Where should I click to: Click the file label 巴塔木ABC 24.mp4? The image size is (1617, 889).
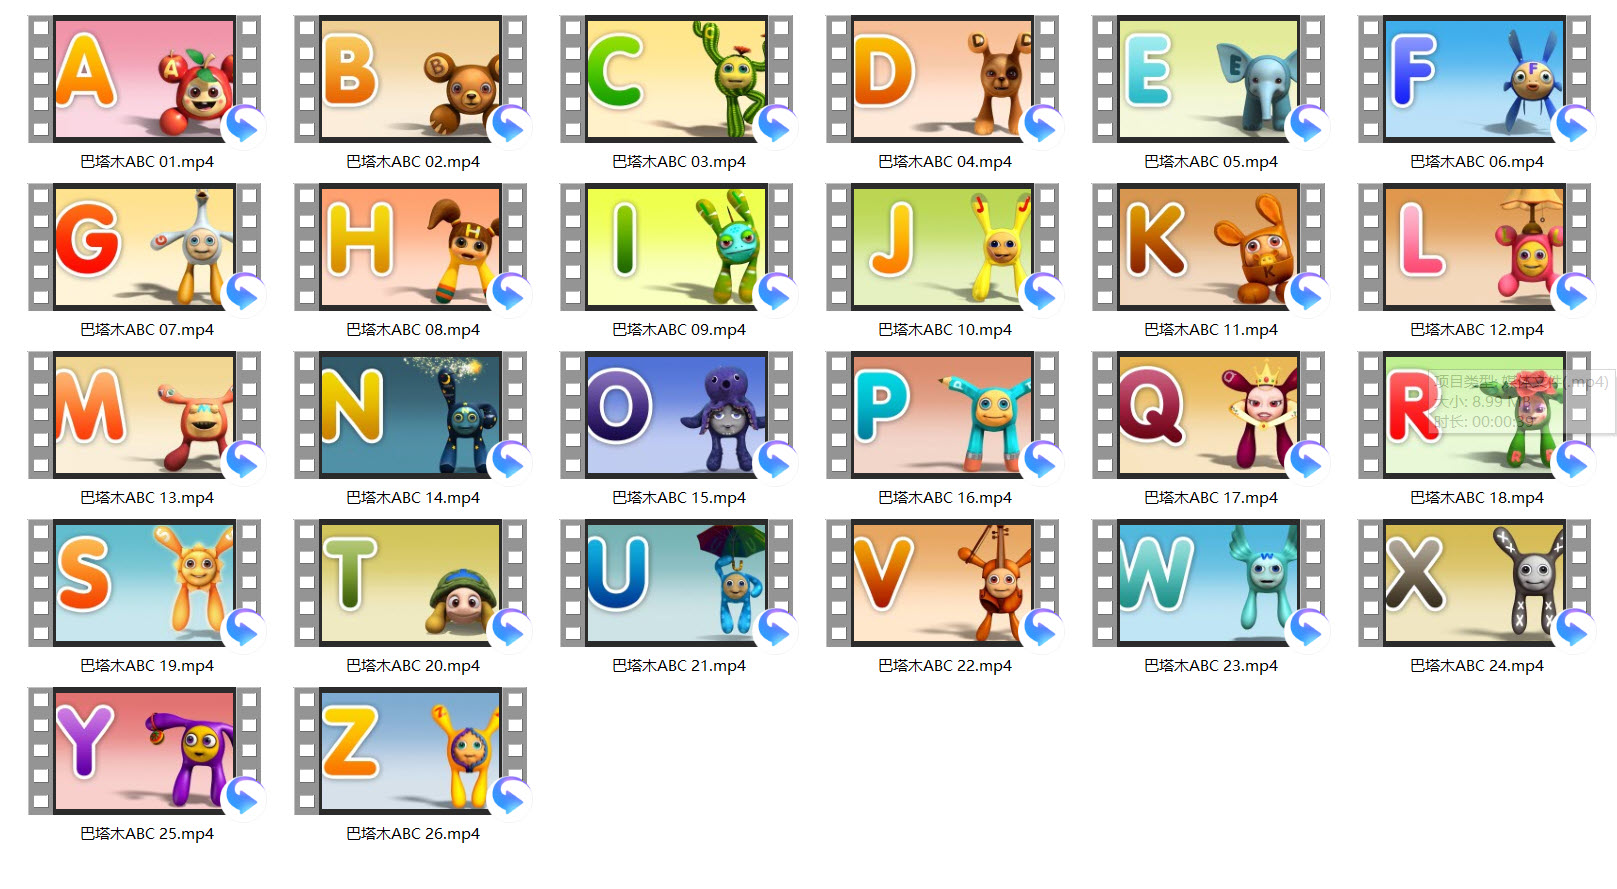(1476, 666)
